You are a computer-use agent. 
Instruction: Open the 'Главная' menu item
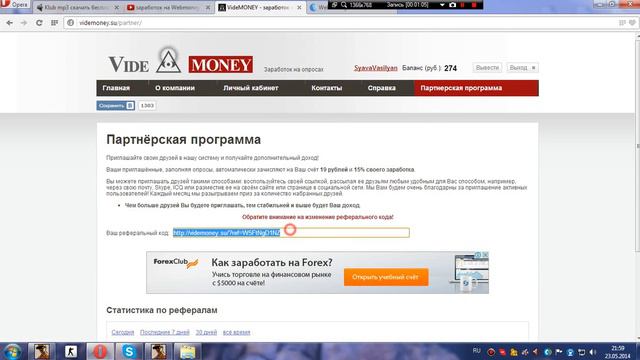coord(116,88)
